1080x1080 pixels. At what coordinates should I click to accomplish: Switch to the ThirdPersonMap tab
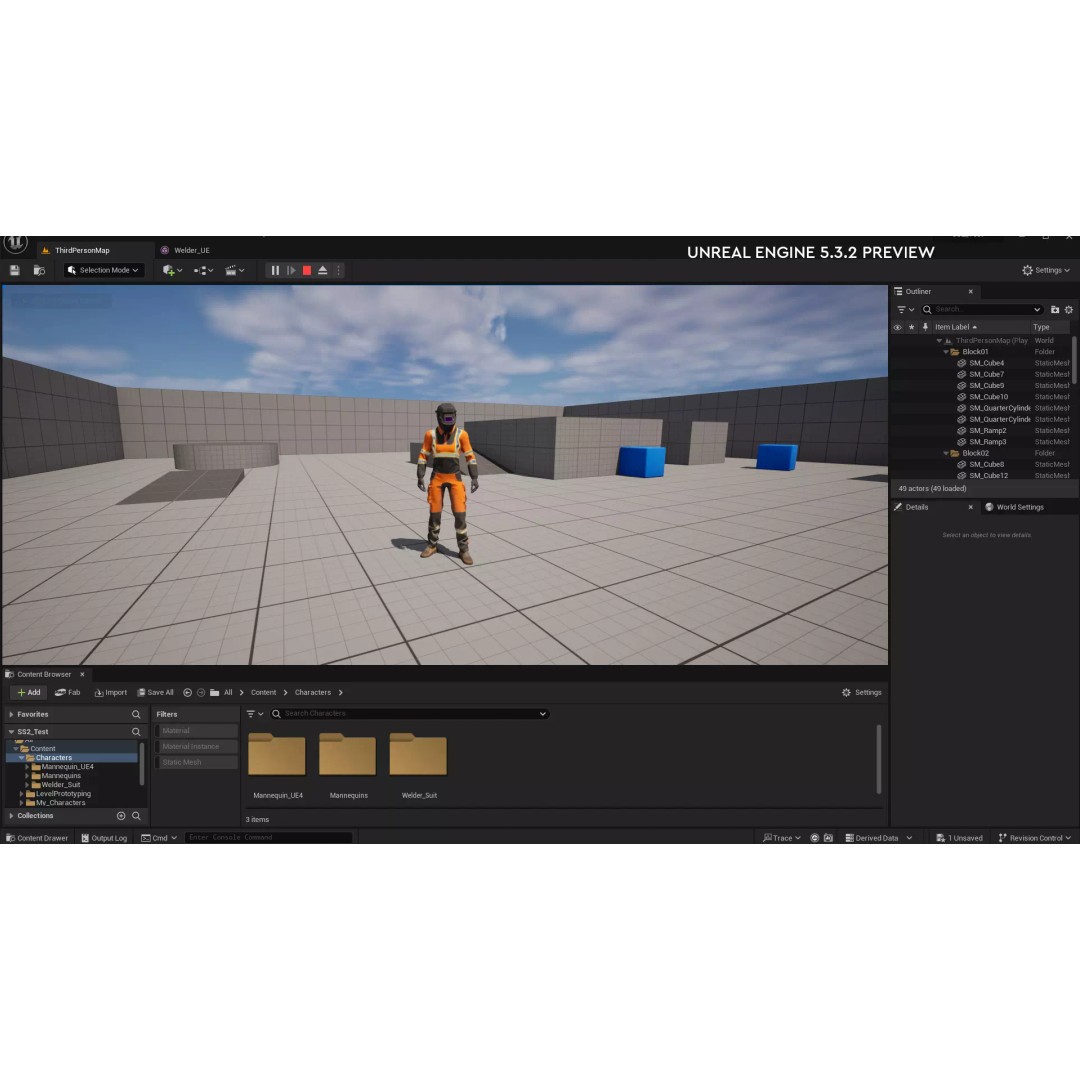pos(81,251)
